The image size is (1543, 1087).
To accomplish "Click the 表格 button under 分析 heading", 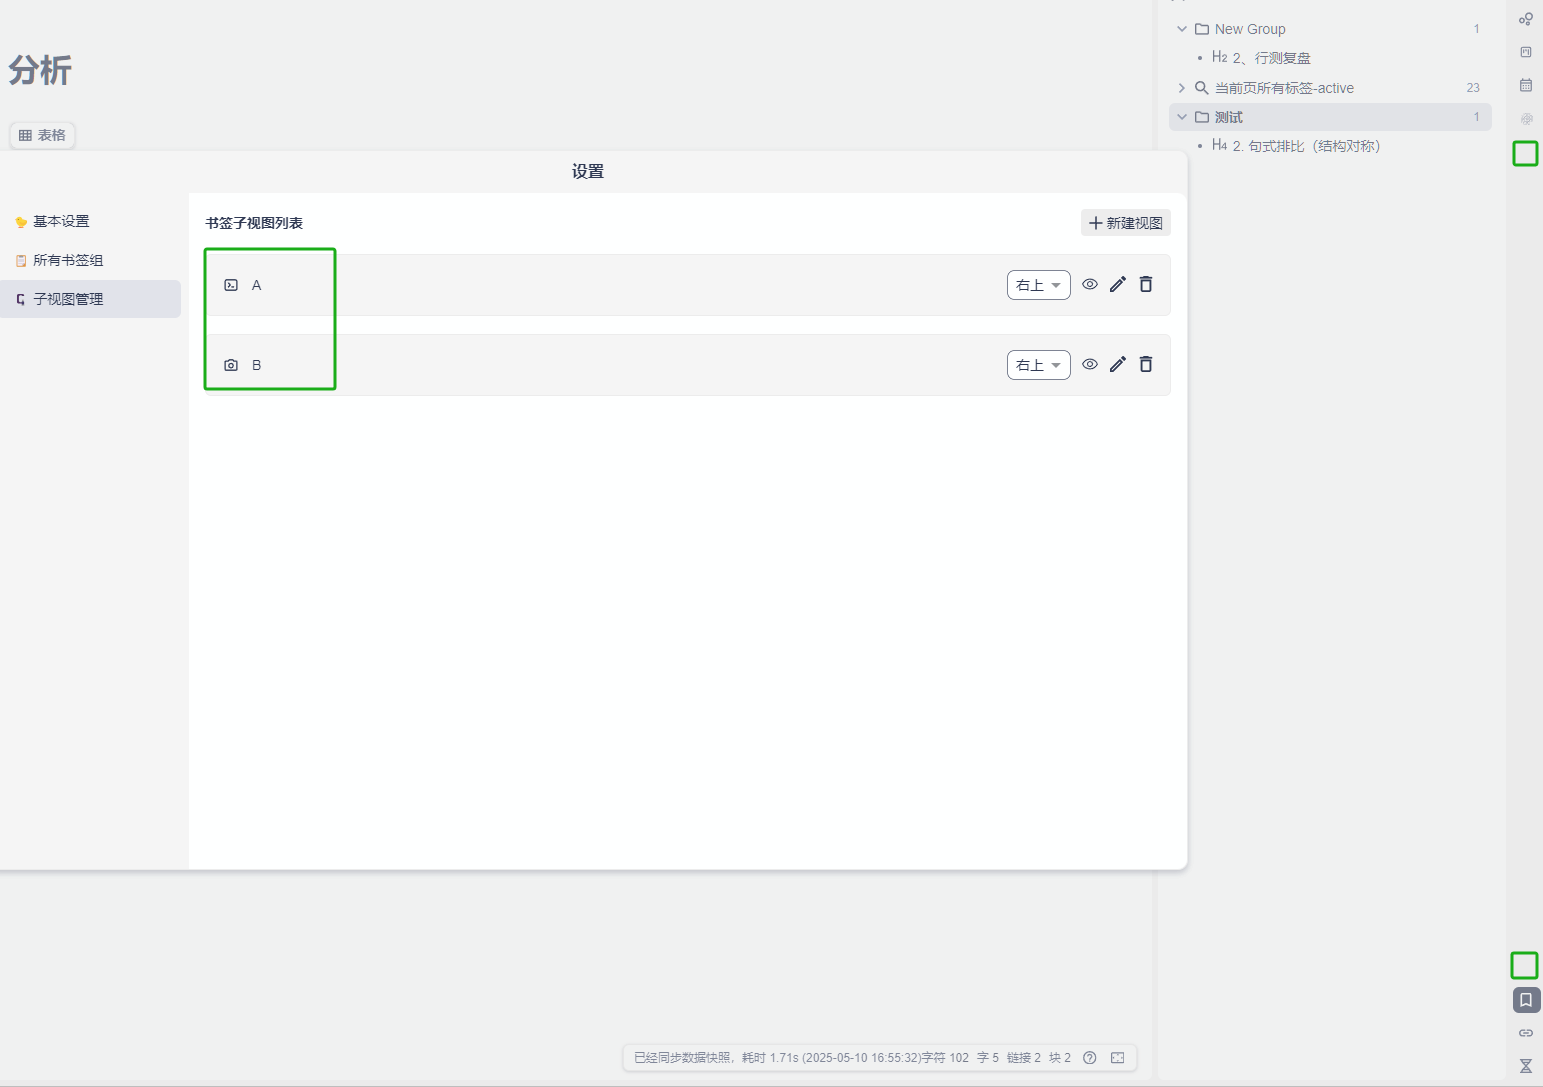I will coord(42,135).
